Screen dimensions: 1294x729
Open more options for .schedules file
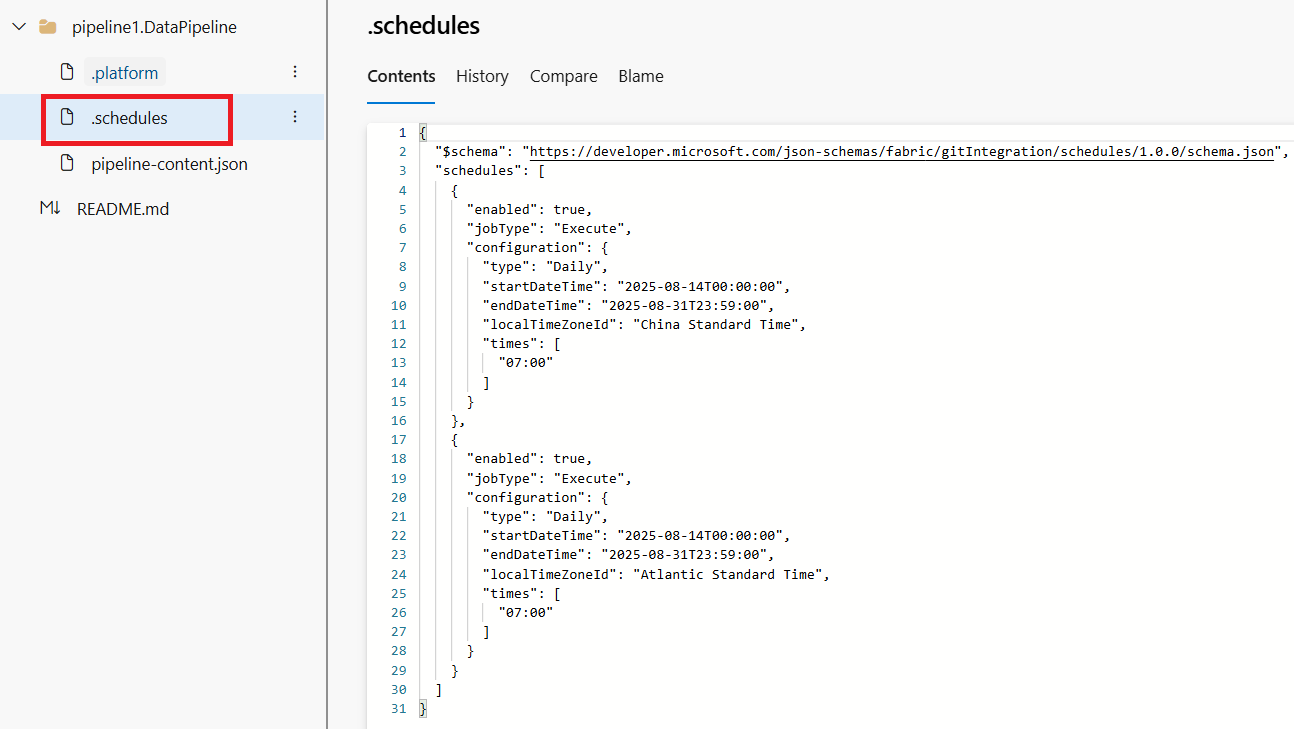295,117
